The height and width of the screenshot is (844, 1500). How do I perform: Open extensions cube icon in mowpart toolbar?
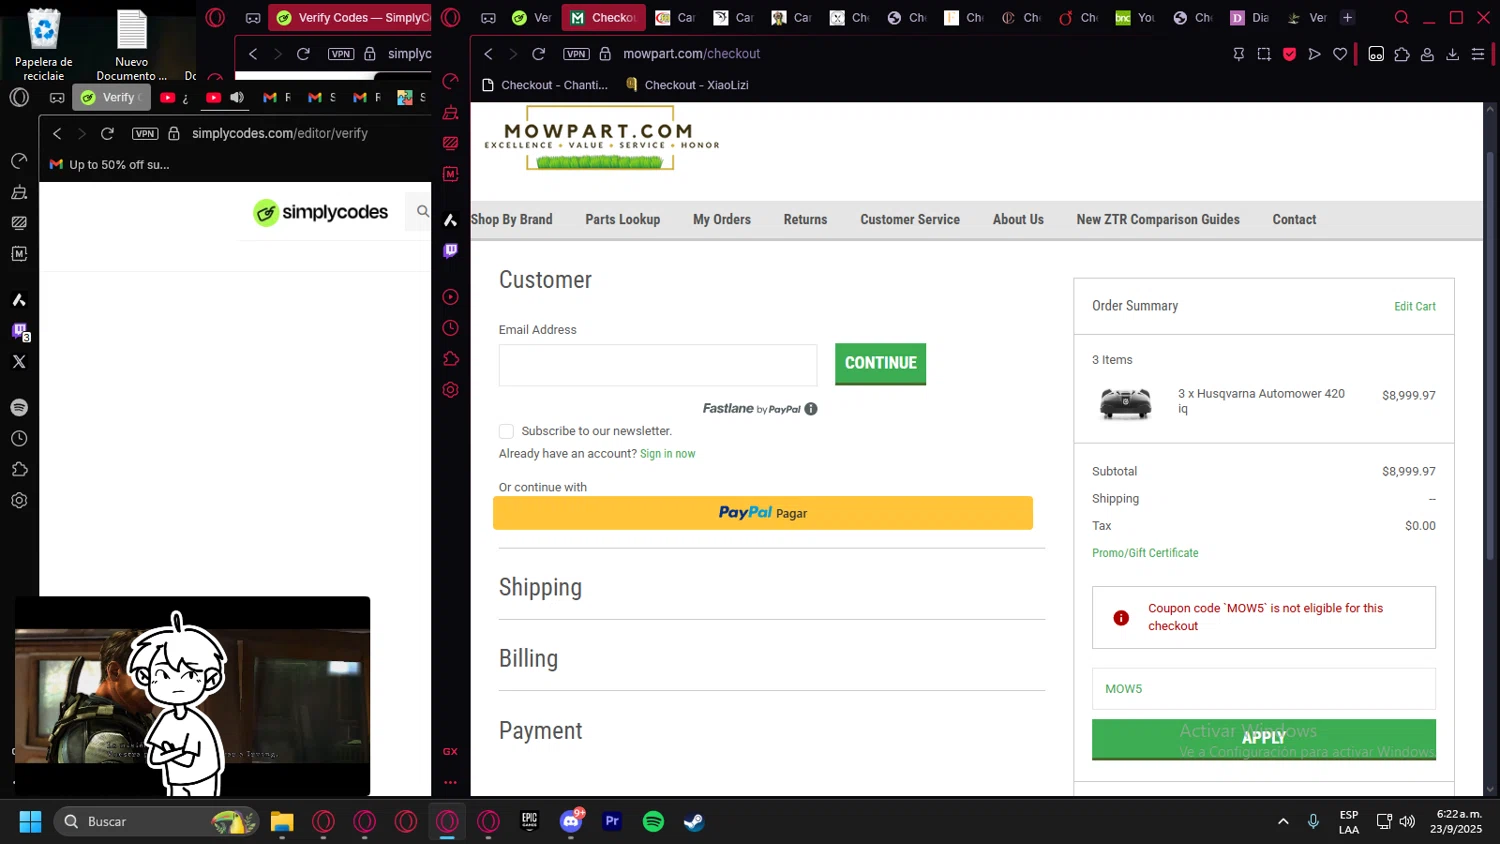pyautogui.click(x=1402, y=54)
